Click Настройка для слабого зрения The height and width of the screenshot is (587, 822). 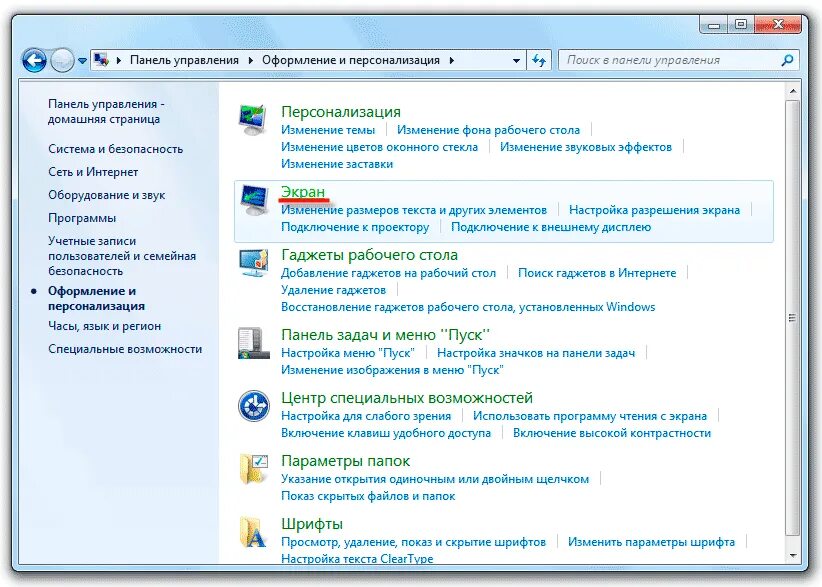(366, 416)
